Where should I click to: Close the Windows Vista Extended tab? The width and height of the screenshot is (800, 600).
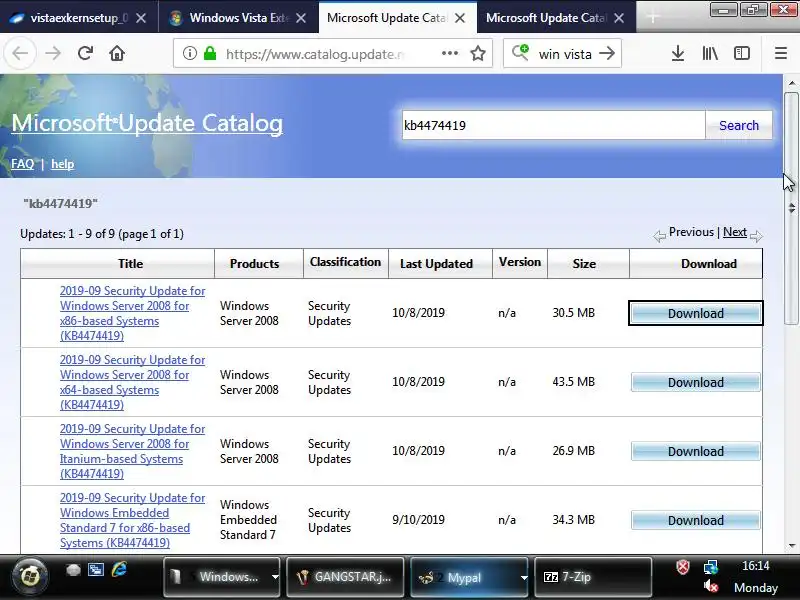301,18
